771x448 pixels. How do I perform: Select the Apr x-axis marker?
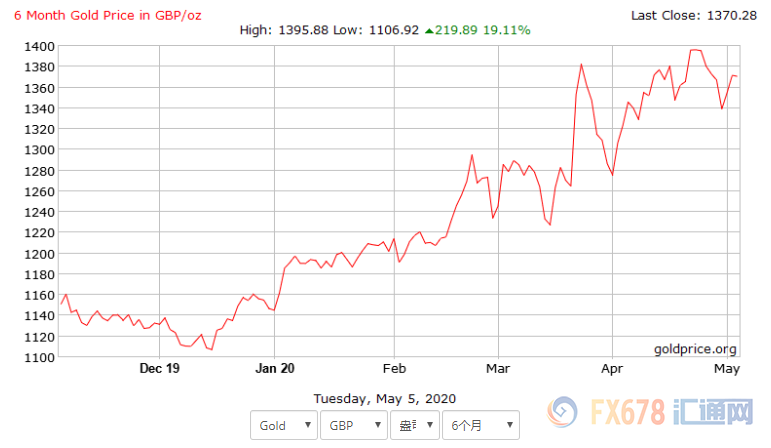[613, 368]
